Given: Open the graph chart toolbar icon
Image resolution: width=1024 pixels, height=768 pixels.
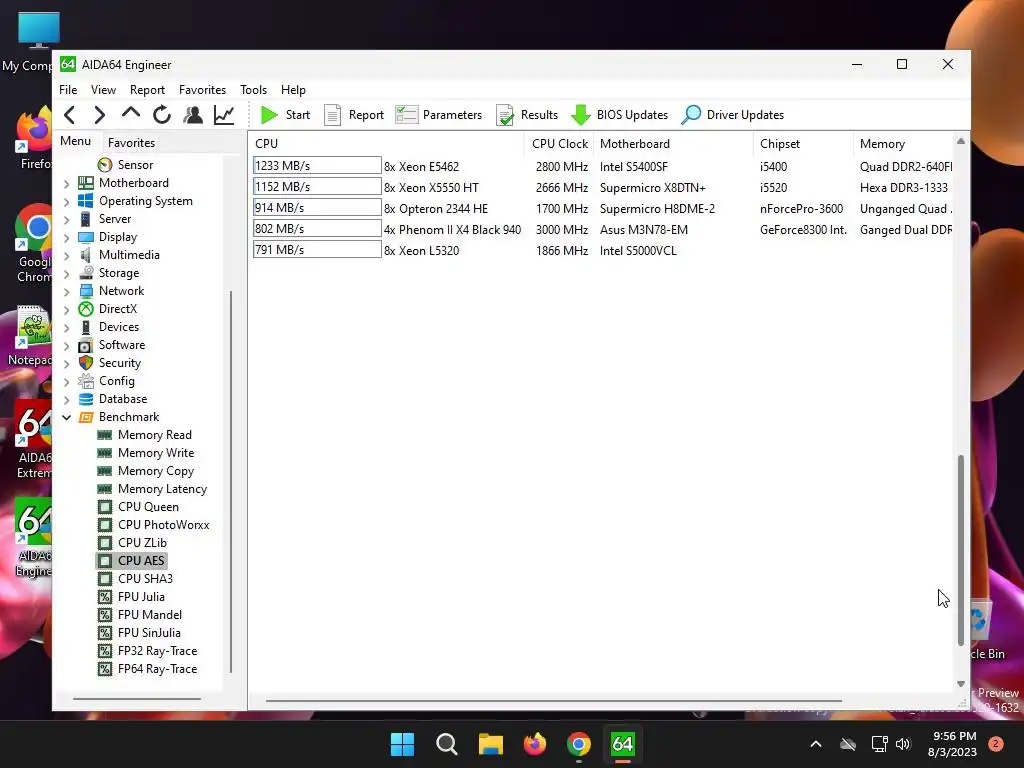Looking at the screenshot, I should pos(224,115).
